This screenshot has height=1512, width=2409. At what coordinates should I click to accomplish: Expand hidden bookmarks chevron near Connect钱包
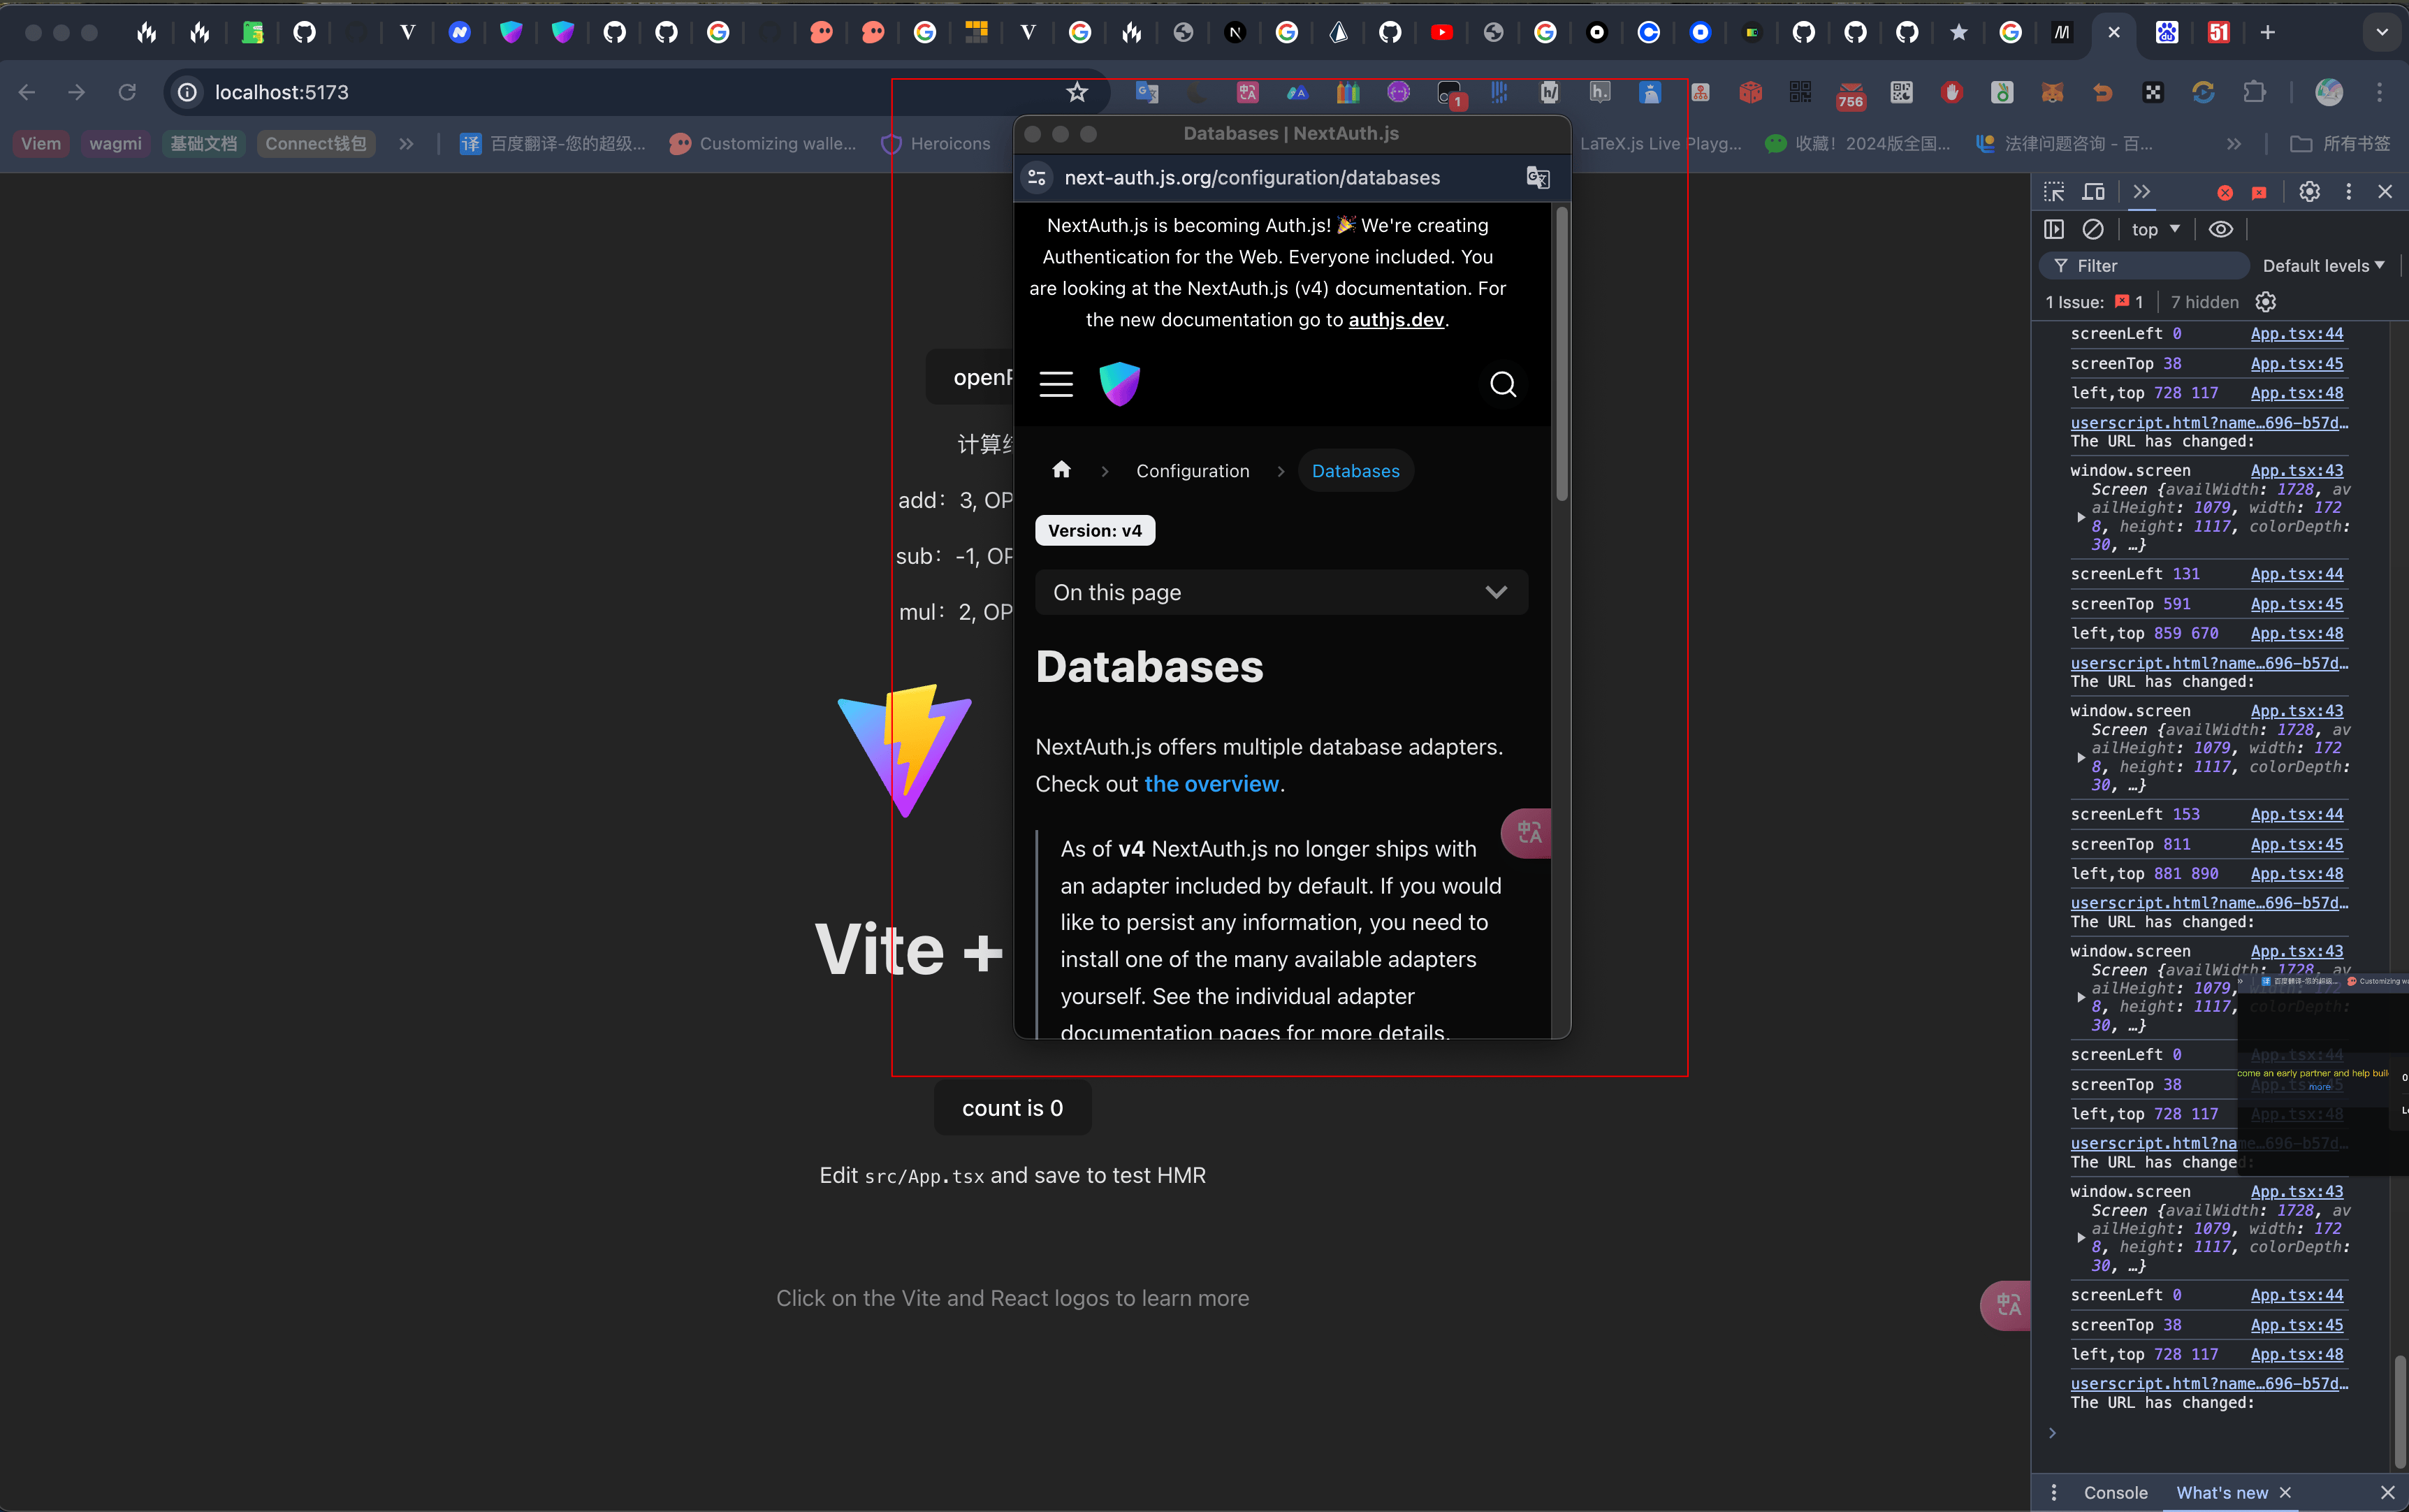coord(406,144)
